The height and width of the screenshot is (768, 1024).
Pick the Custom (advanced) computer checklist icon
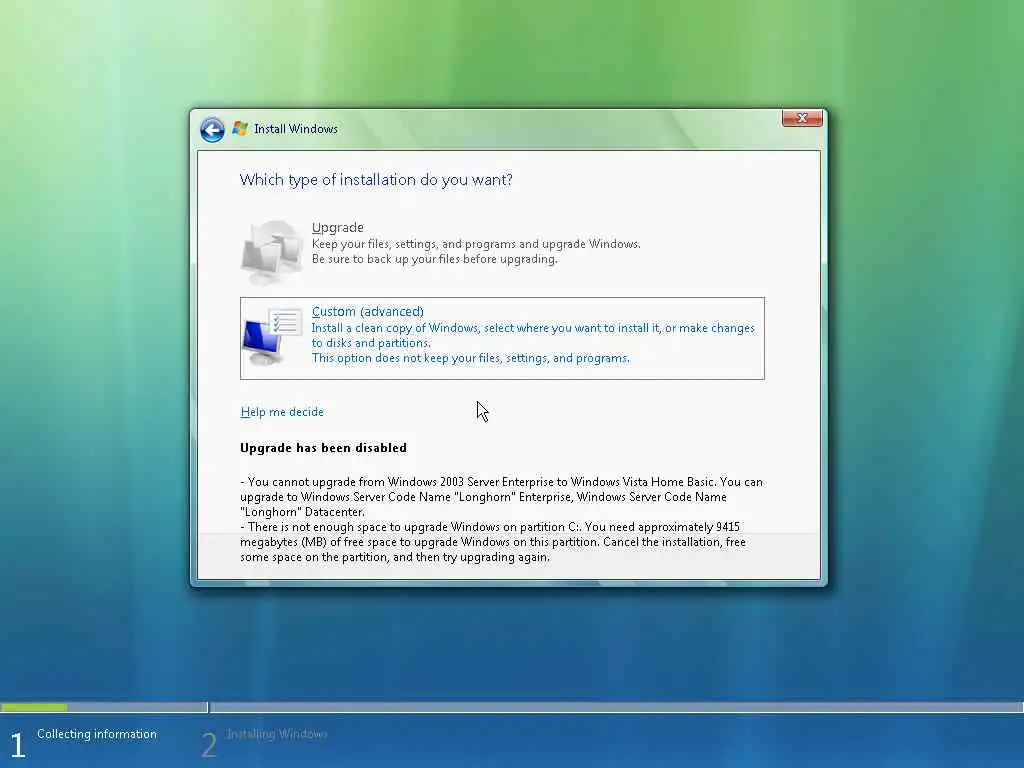tap(272, 338)
